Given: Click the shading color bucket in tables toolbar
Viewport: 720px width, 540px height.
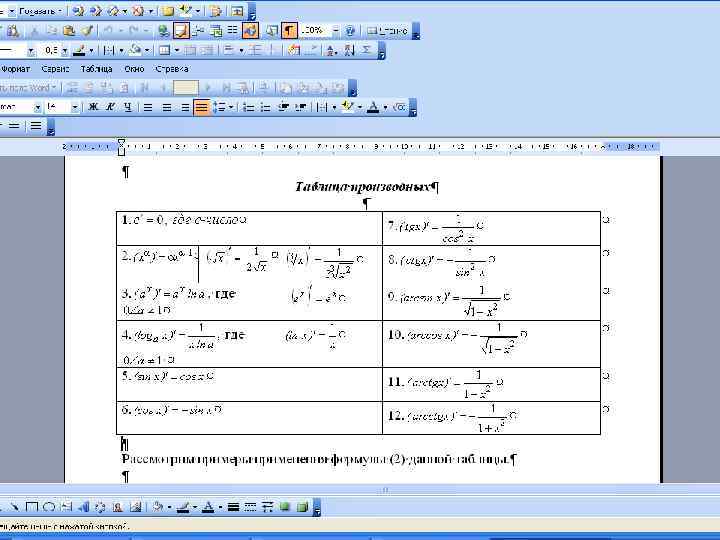Looking at the screenshot, I should pos(135,50).
